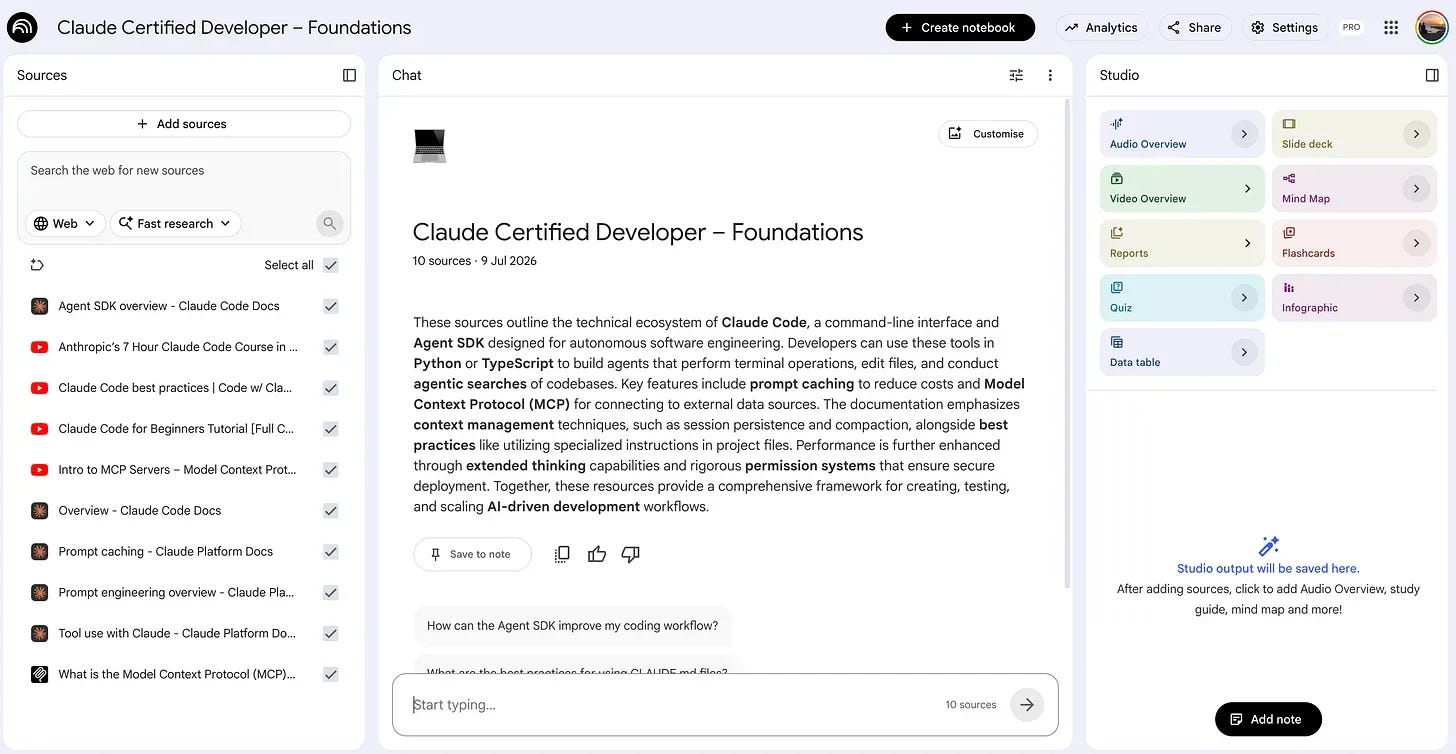Expand Flashcards options chevron
1456x754 pixels.
(x=1416, y=243)
